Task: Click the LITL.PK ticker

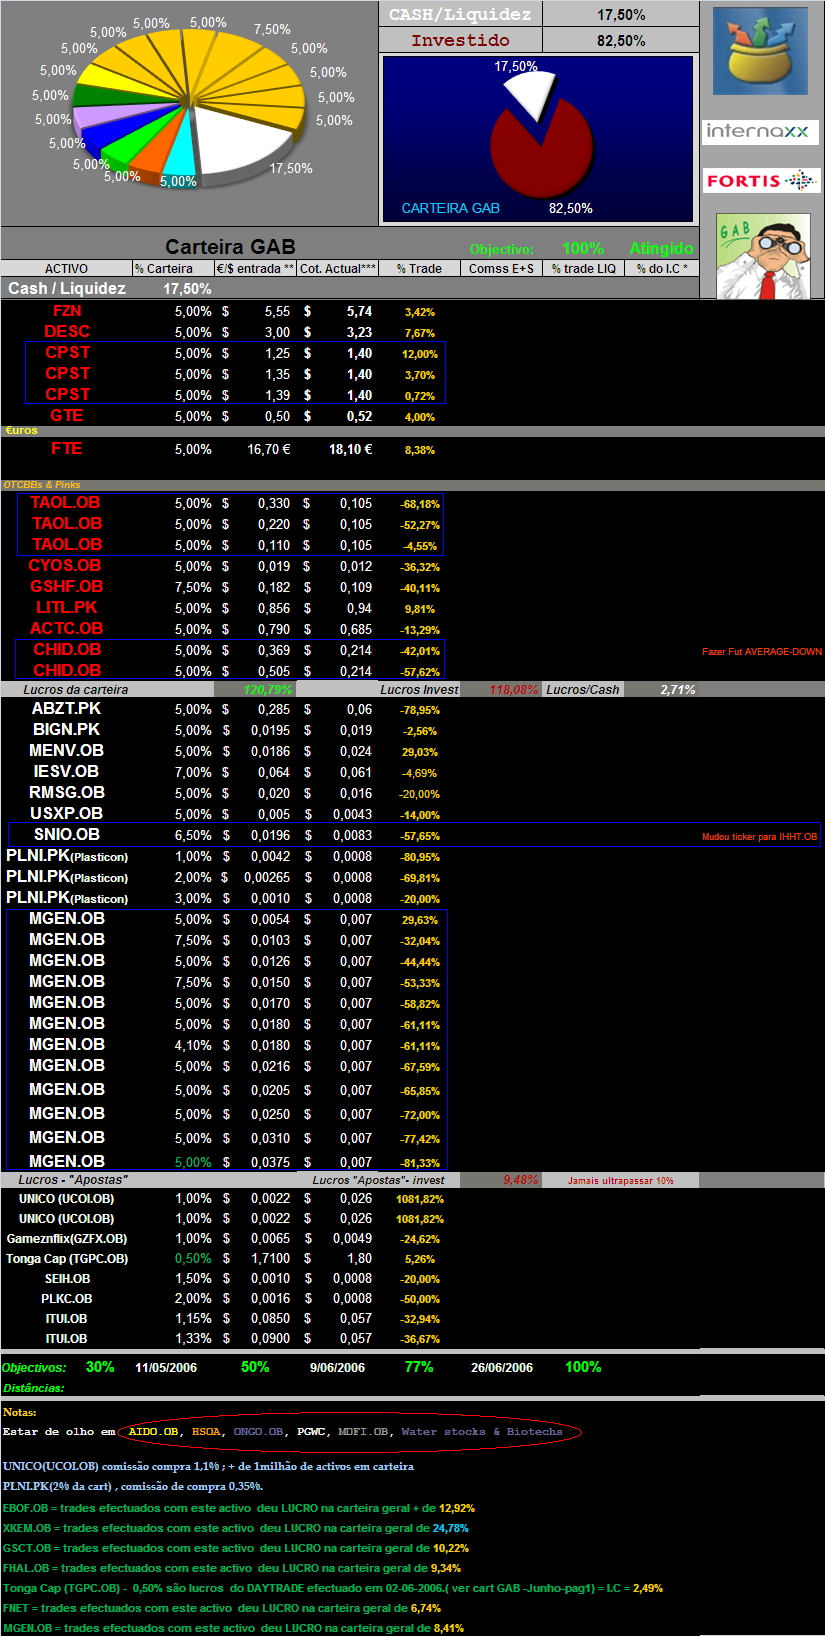Action: [x=67, y=608]
